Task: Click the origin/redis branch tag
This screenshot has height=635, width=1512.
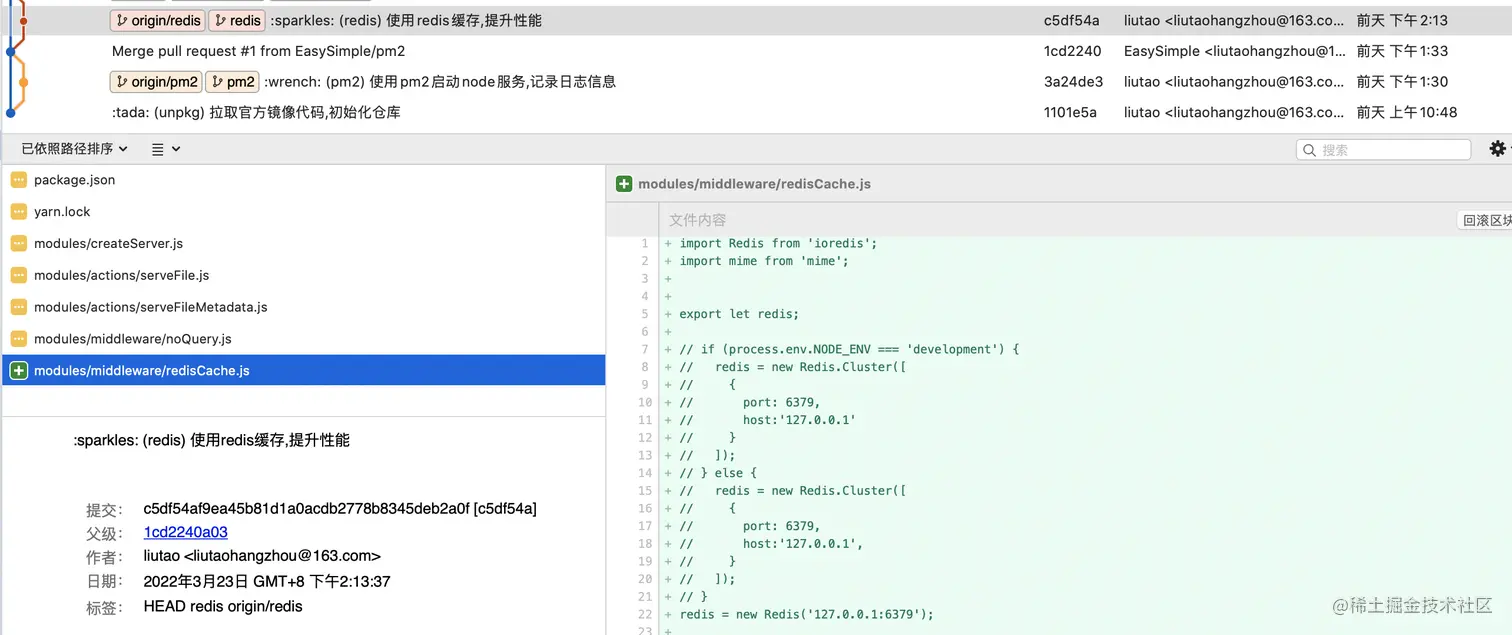Action: pyautogui.click(x=157, y=20)
